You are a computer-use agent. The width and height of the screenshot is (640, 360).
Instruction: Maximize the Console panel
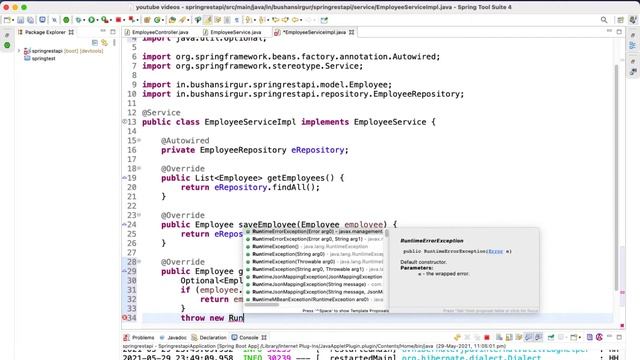tap(619, 337)
